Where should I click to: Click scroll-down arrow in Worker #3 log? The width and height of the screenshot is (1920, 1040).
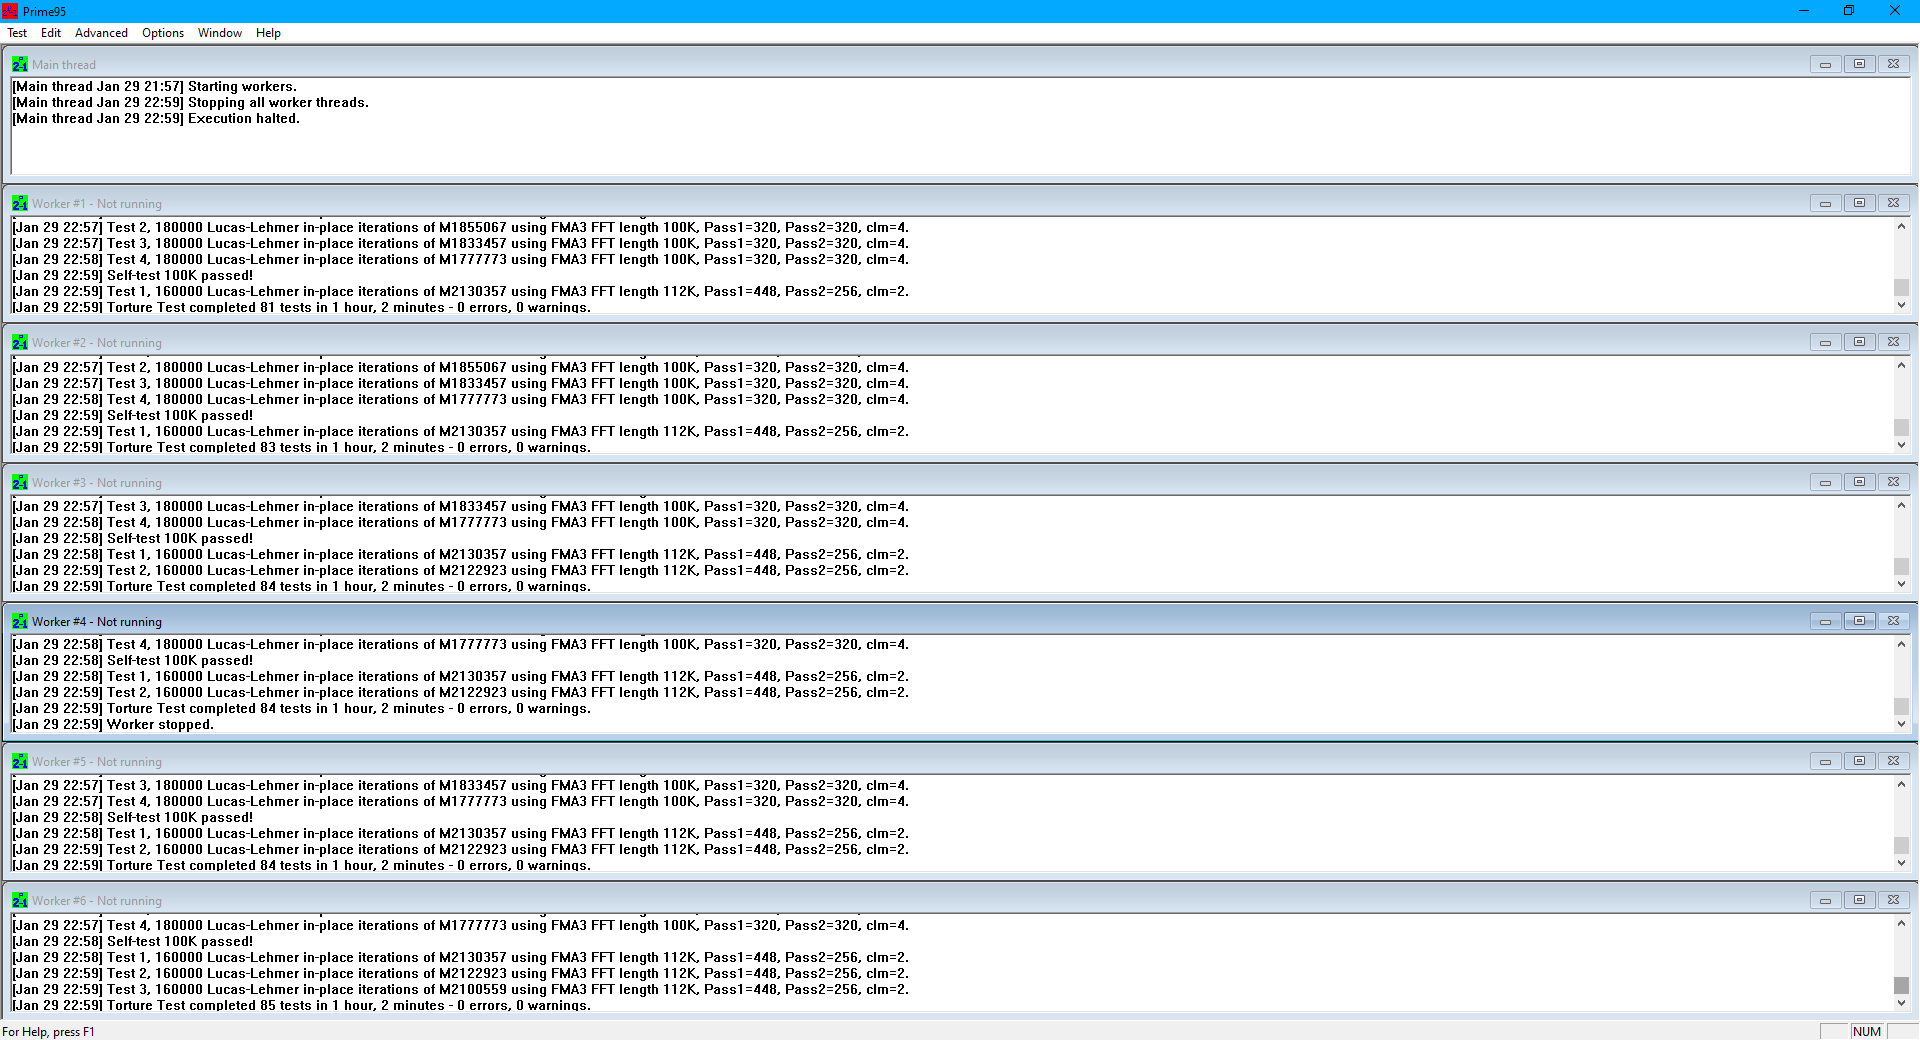point(1901,584)
